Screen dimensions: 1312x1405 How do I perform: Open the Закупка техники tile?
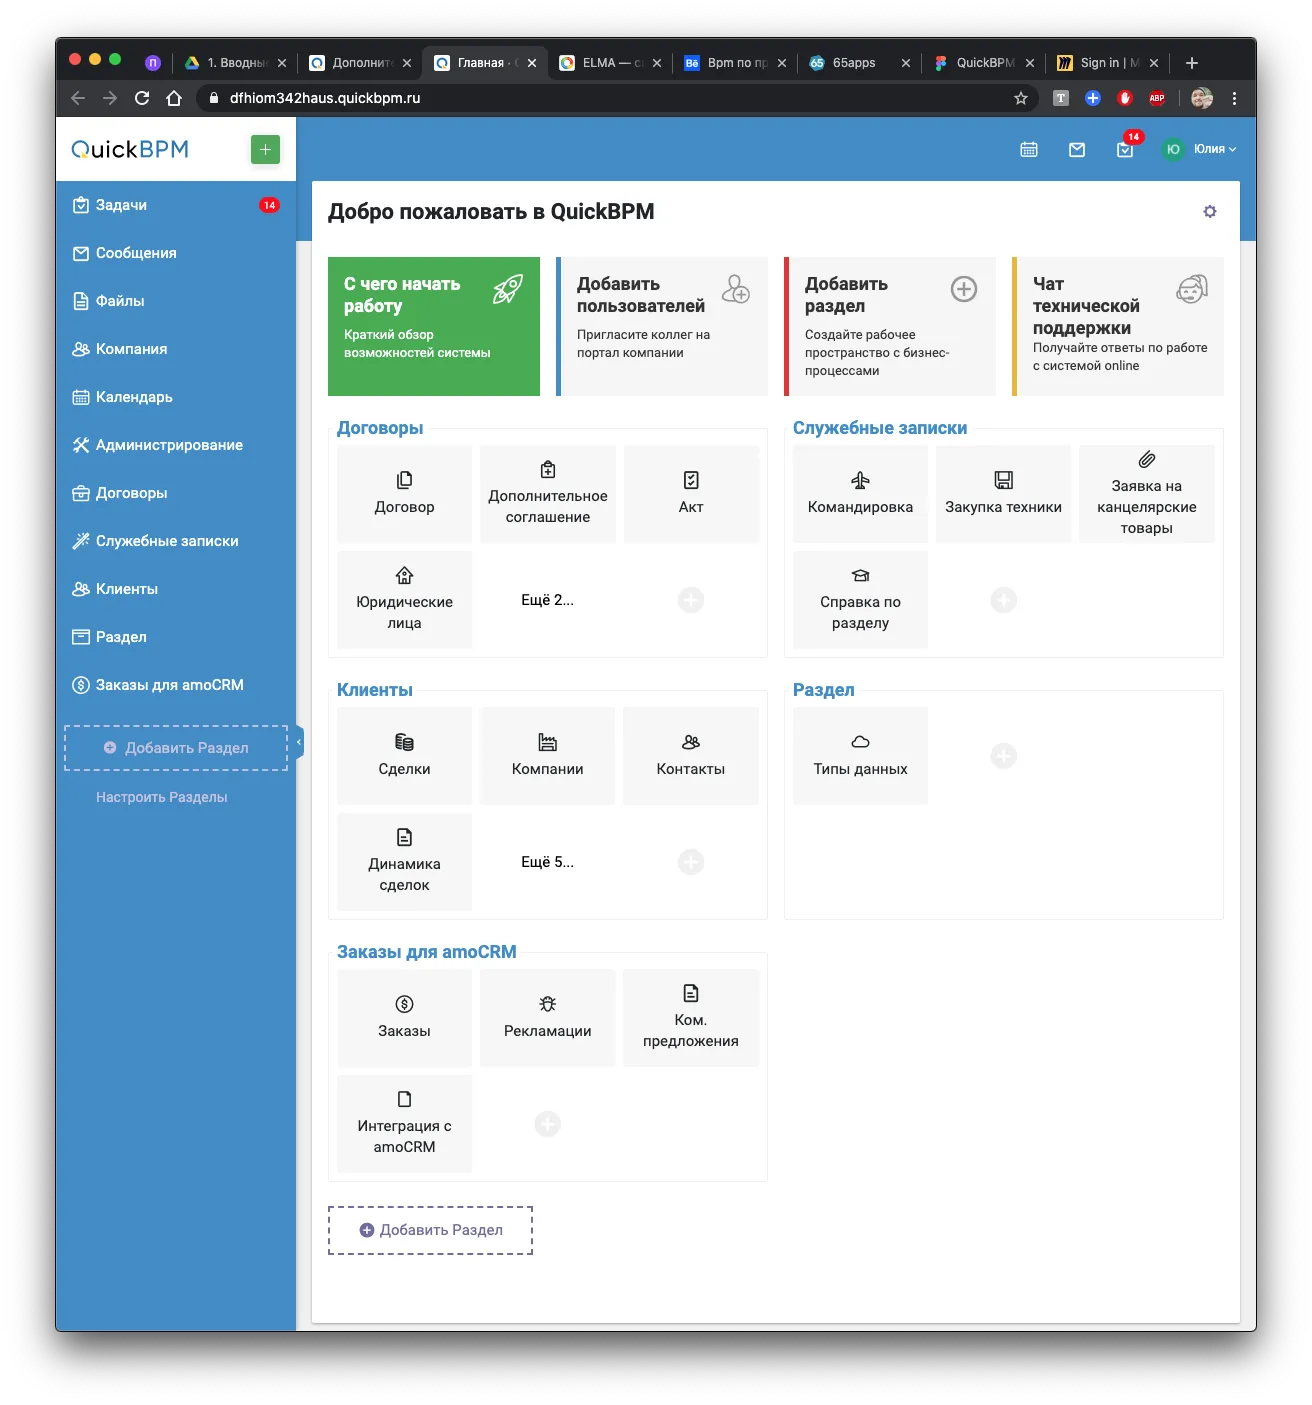click(x=1003, y=494)
